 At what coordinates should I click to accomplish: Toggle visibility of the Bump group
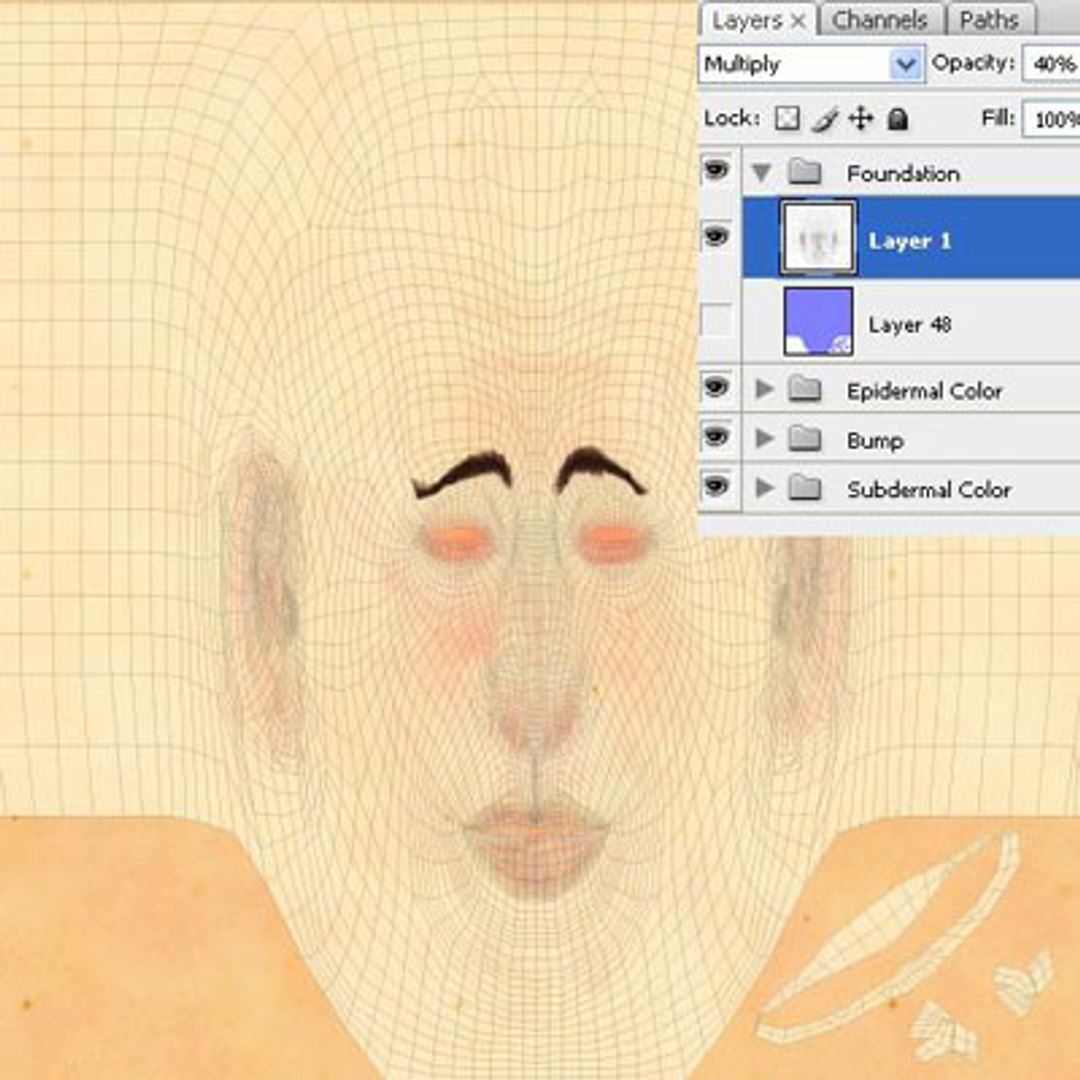coord(716,437)
